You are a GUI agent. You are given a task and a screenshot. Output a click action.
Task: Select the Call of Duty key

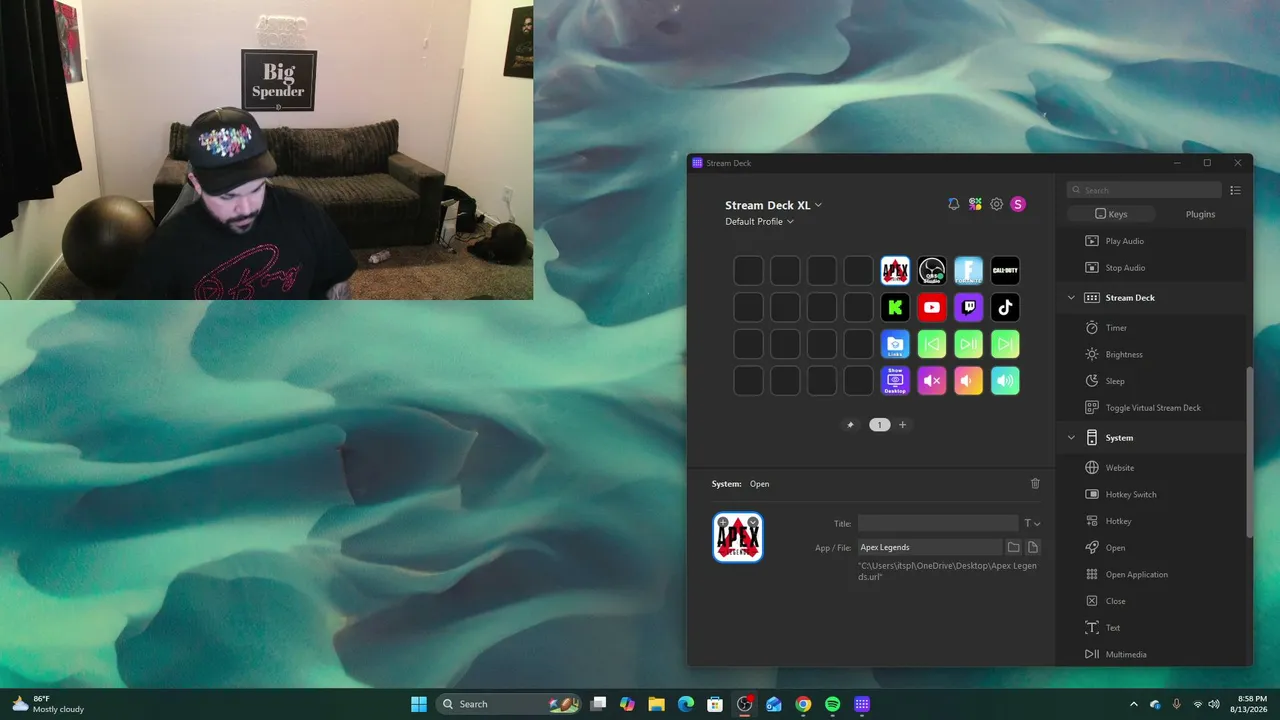coord(1005,270)
